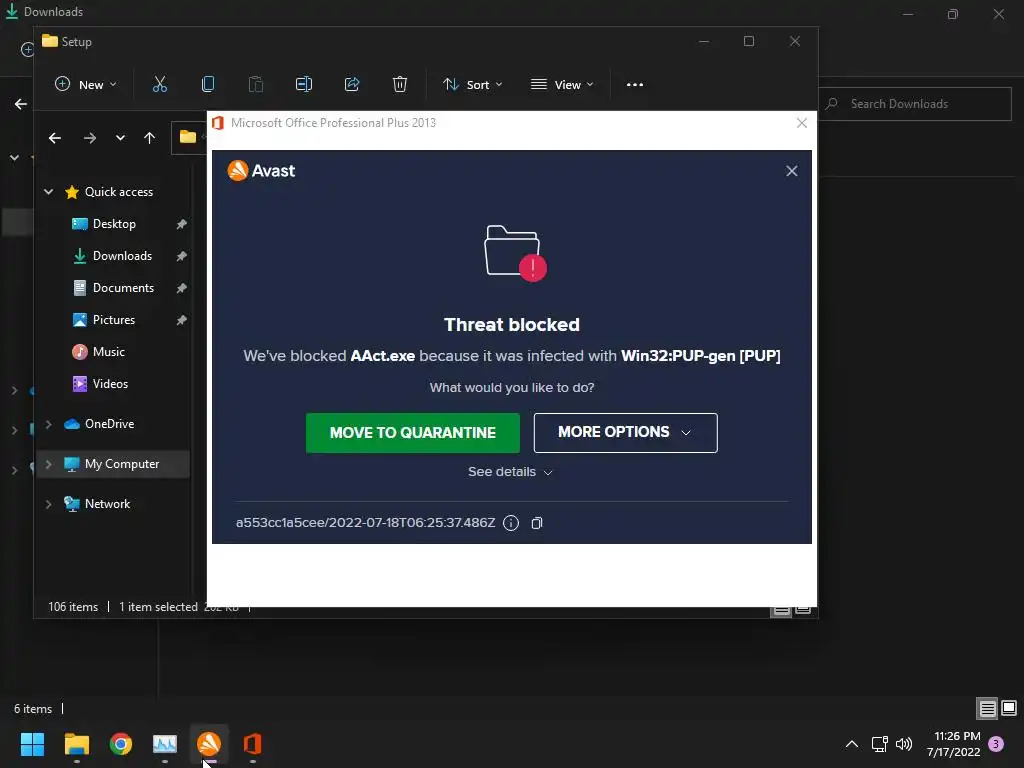Go forward in Setup window
The image size is (1024, 768).
(x=90, y=138)
